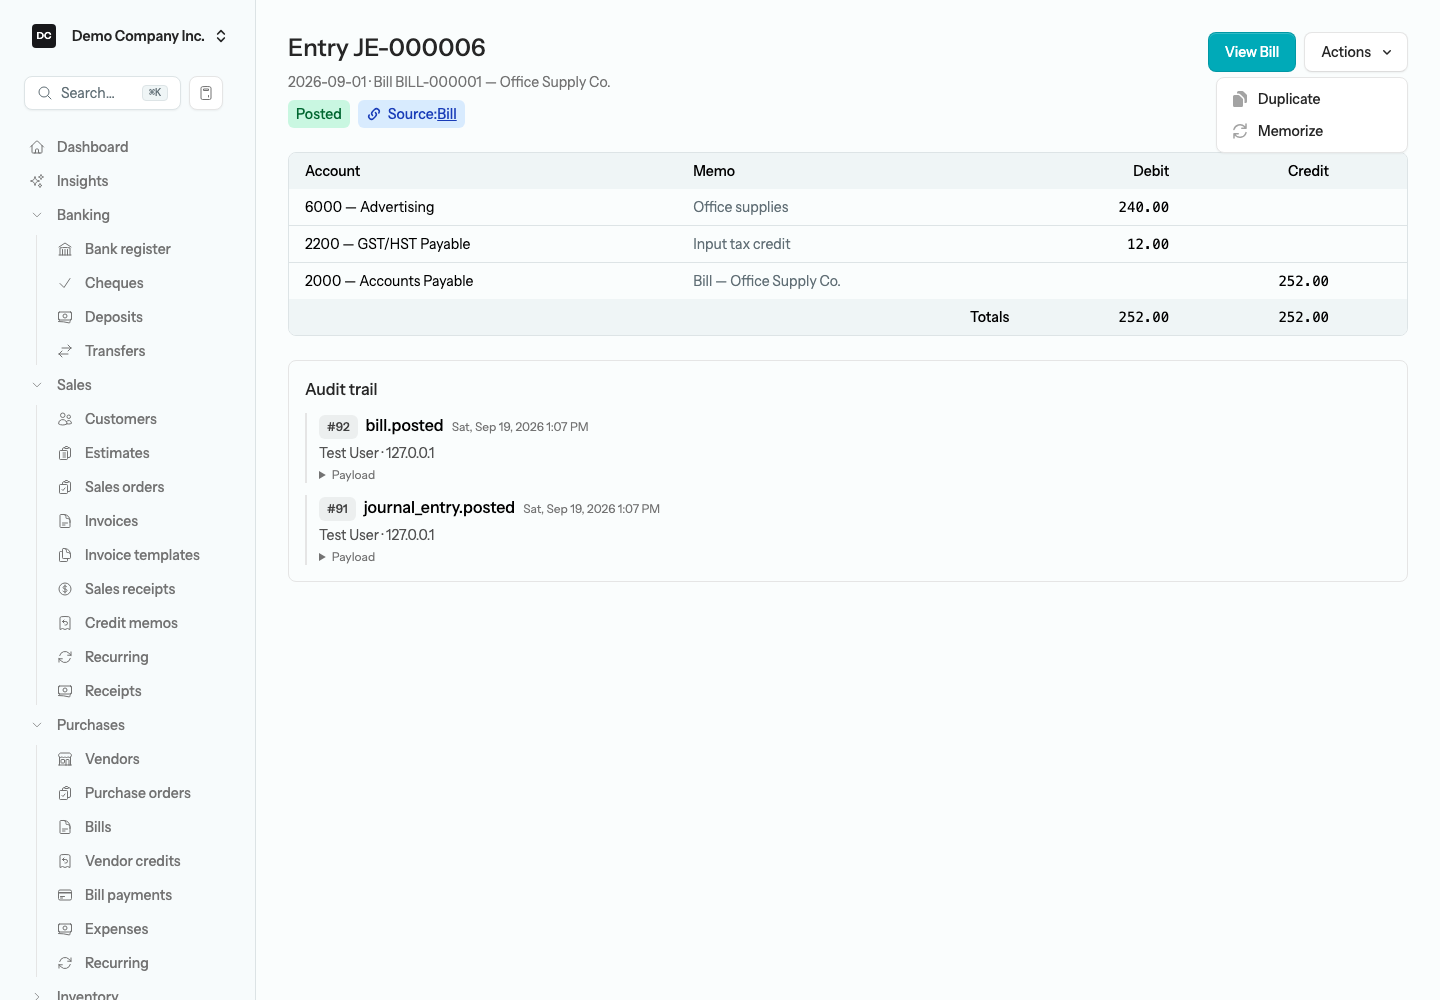The height and width of the screenshot is (1000, 1440).
Task: Click the Invoices document icon
Action: [65, 521]
